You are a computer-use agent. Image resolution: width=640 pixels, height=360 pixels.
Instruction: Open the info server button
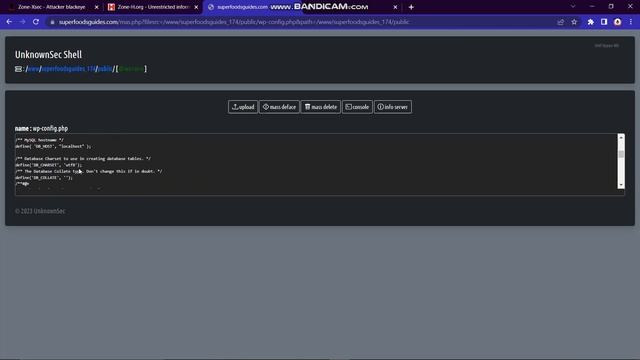point(393,107)
